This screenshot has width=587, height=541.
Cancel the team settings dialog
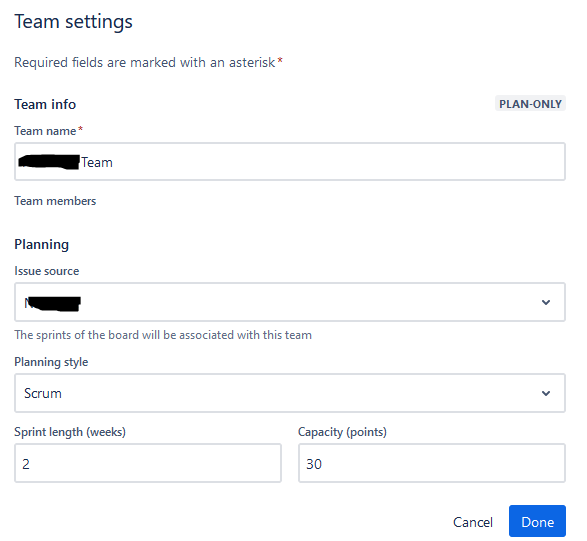(472, 522)
